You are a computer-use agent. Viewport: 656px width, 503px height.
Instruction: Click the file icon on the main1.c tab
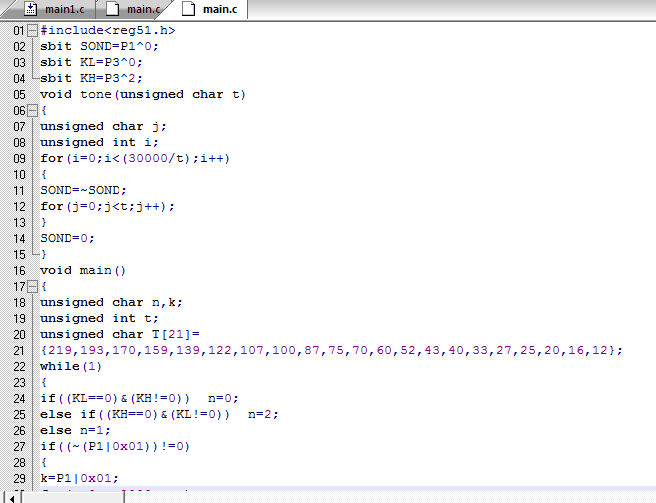coord(30,9)
